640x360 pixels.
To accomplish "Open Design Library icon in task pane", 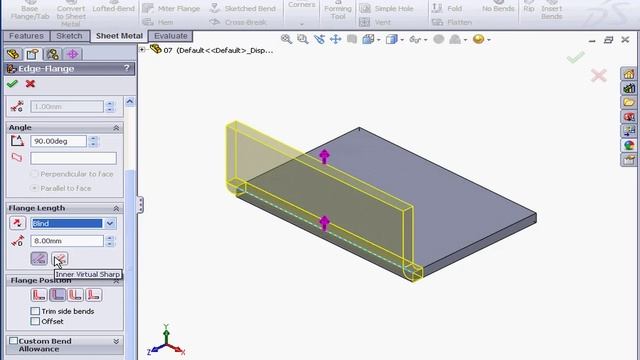I will 629,88.
